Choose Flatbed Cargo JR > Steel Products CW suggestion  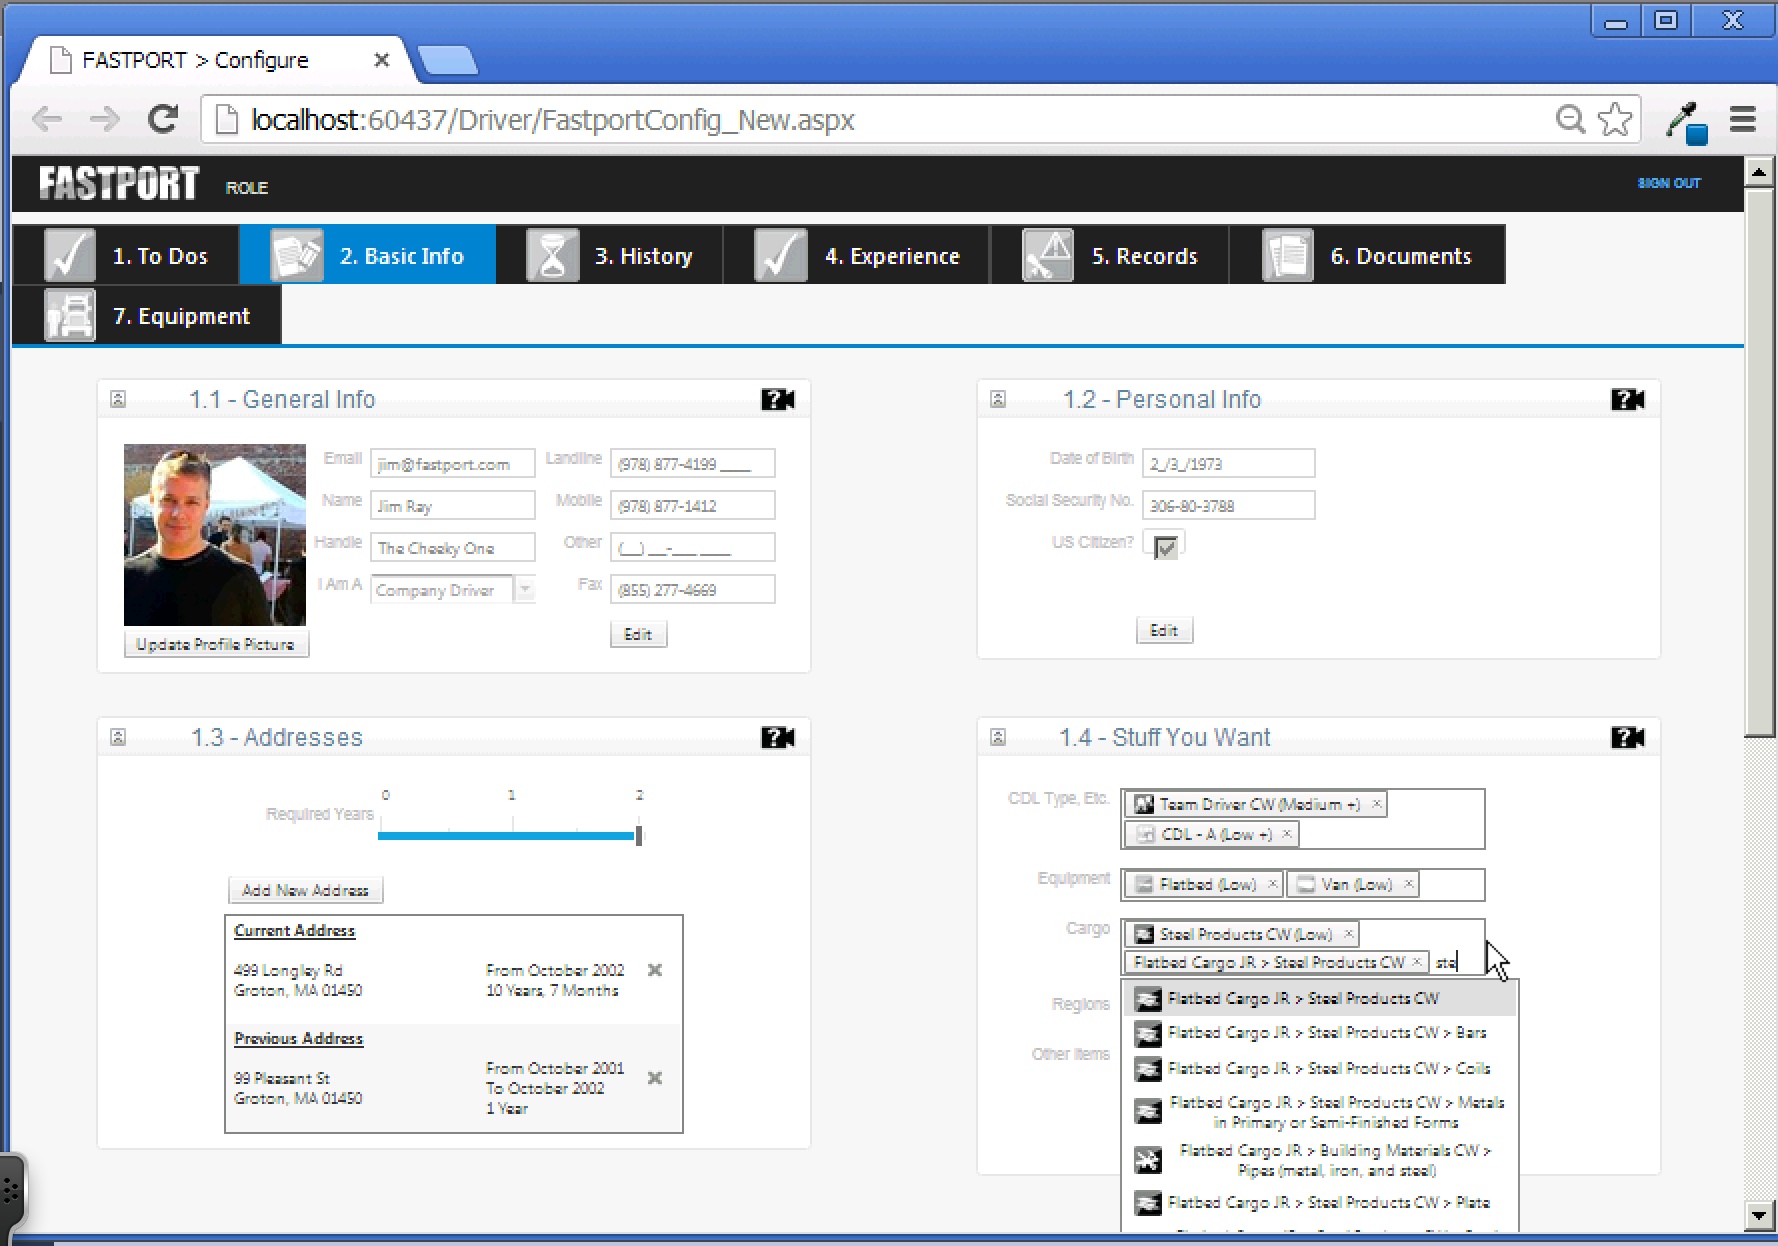point(1320,998)
